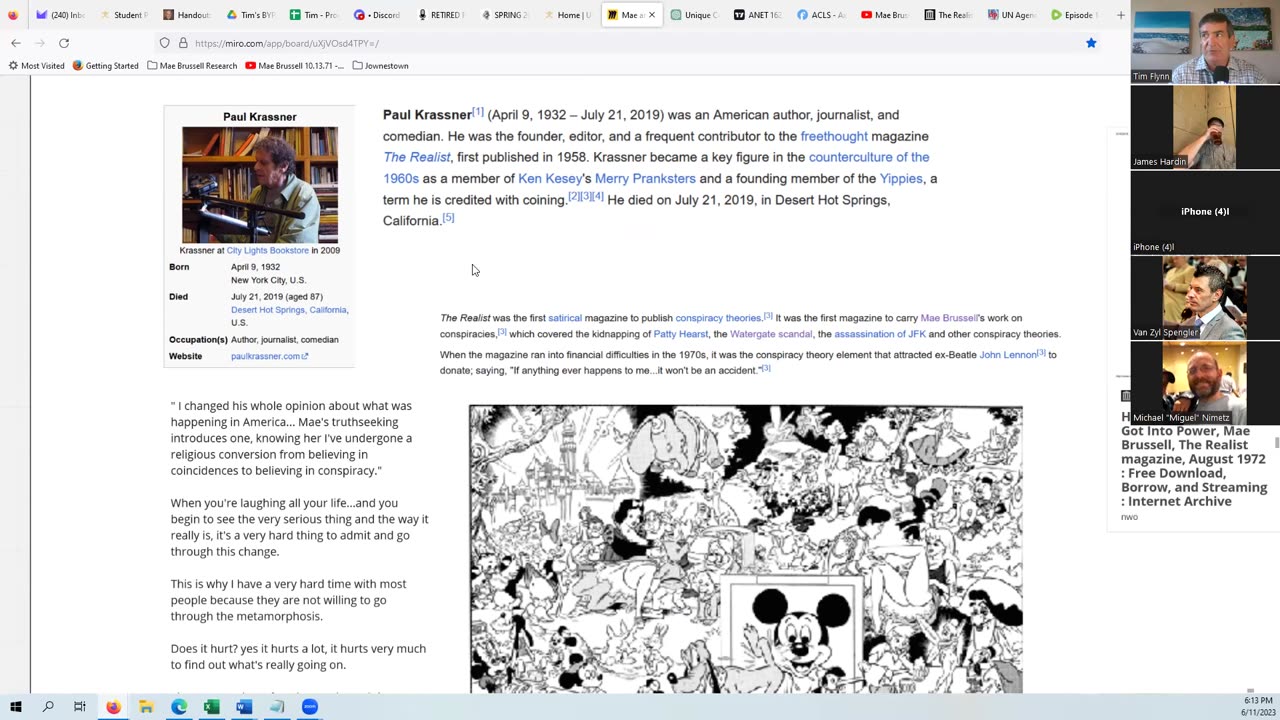The height and width of the screenshot is (720, 1280).
Task: Switch to the ACLS tab
Action: point(821,15)
